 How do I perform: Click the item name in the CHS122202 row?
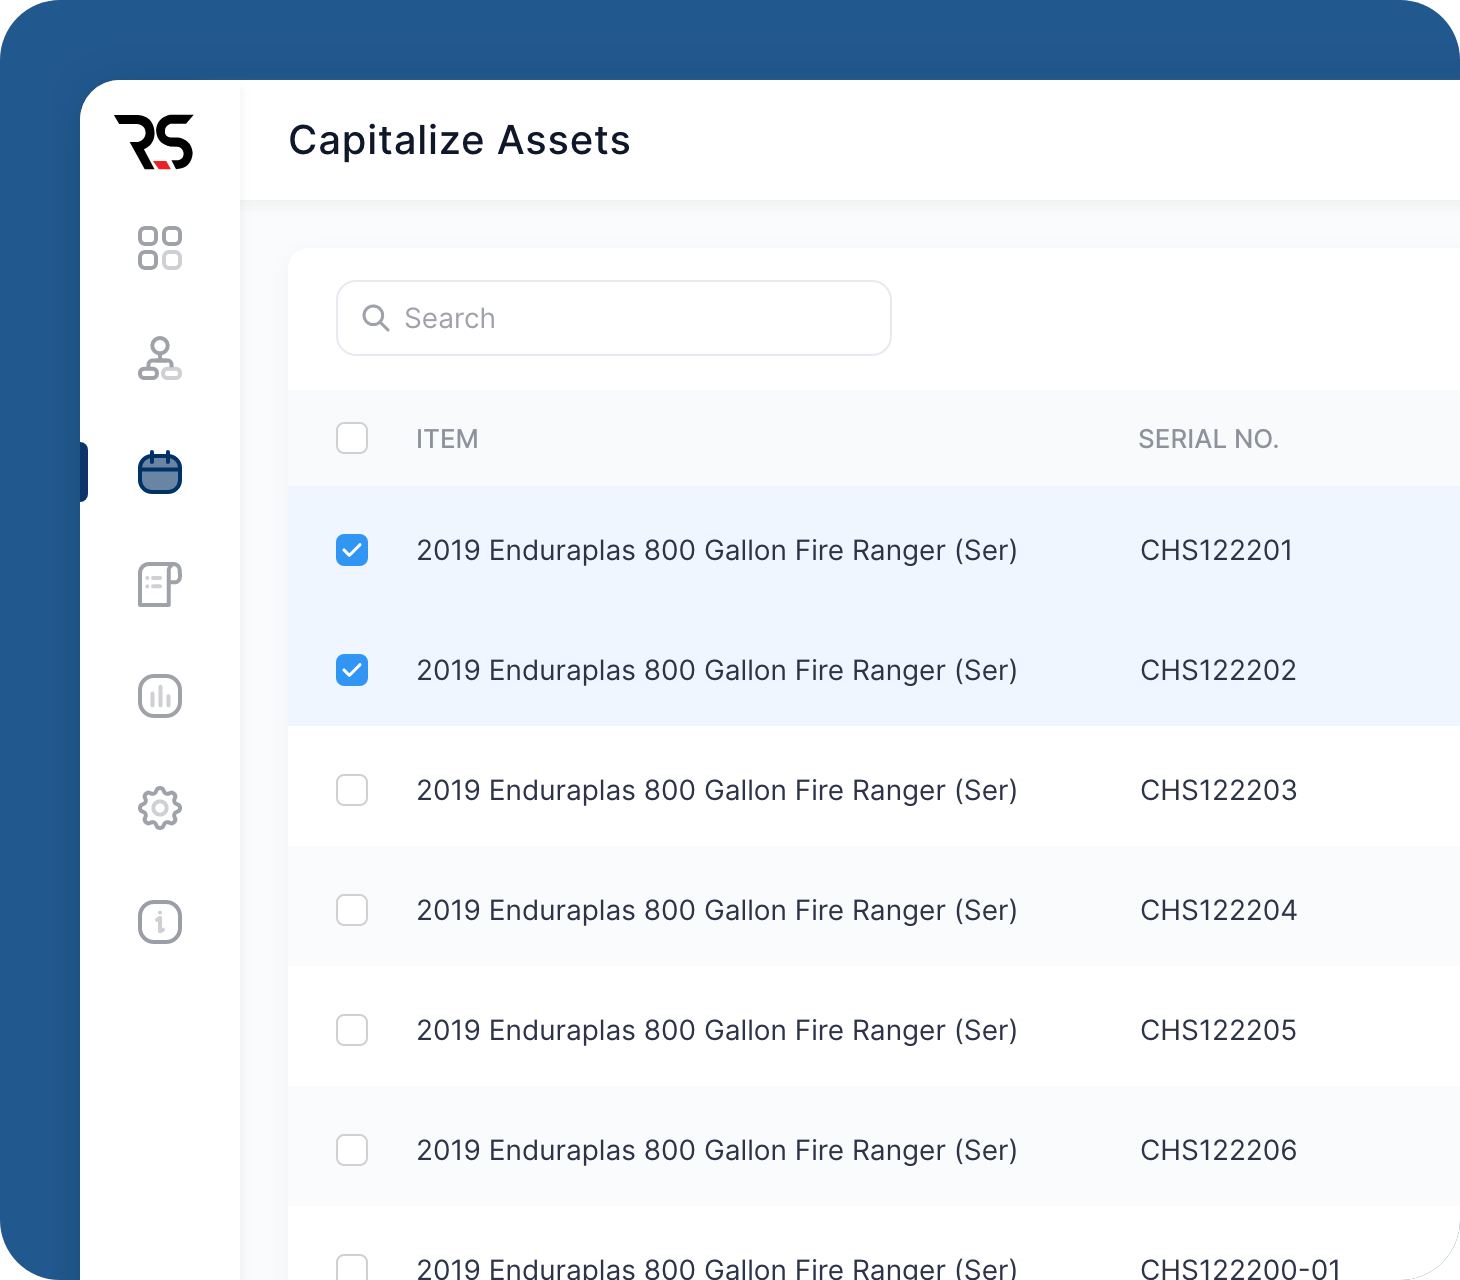(717, 671)
